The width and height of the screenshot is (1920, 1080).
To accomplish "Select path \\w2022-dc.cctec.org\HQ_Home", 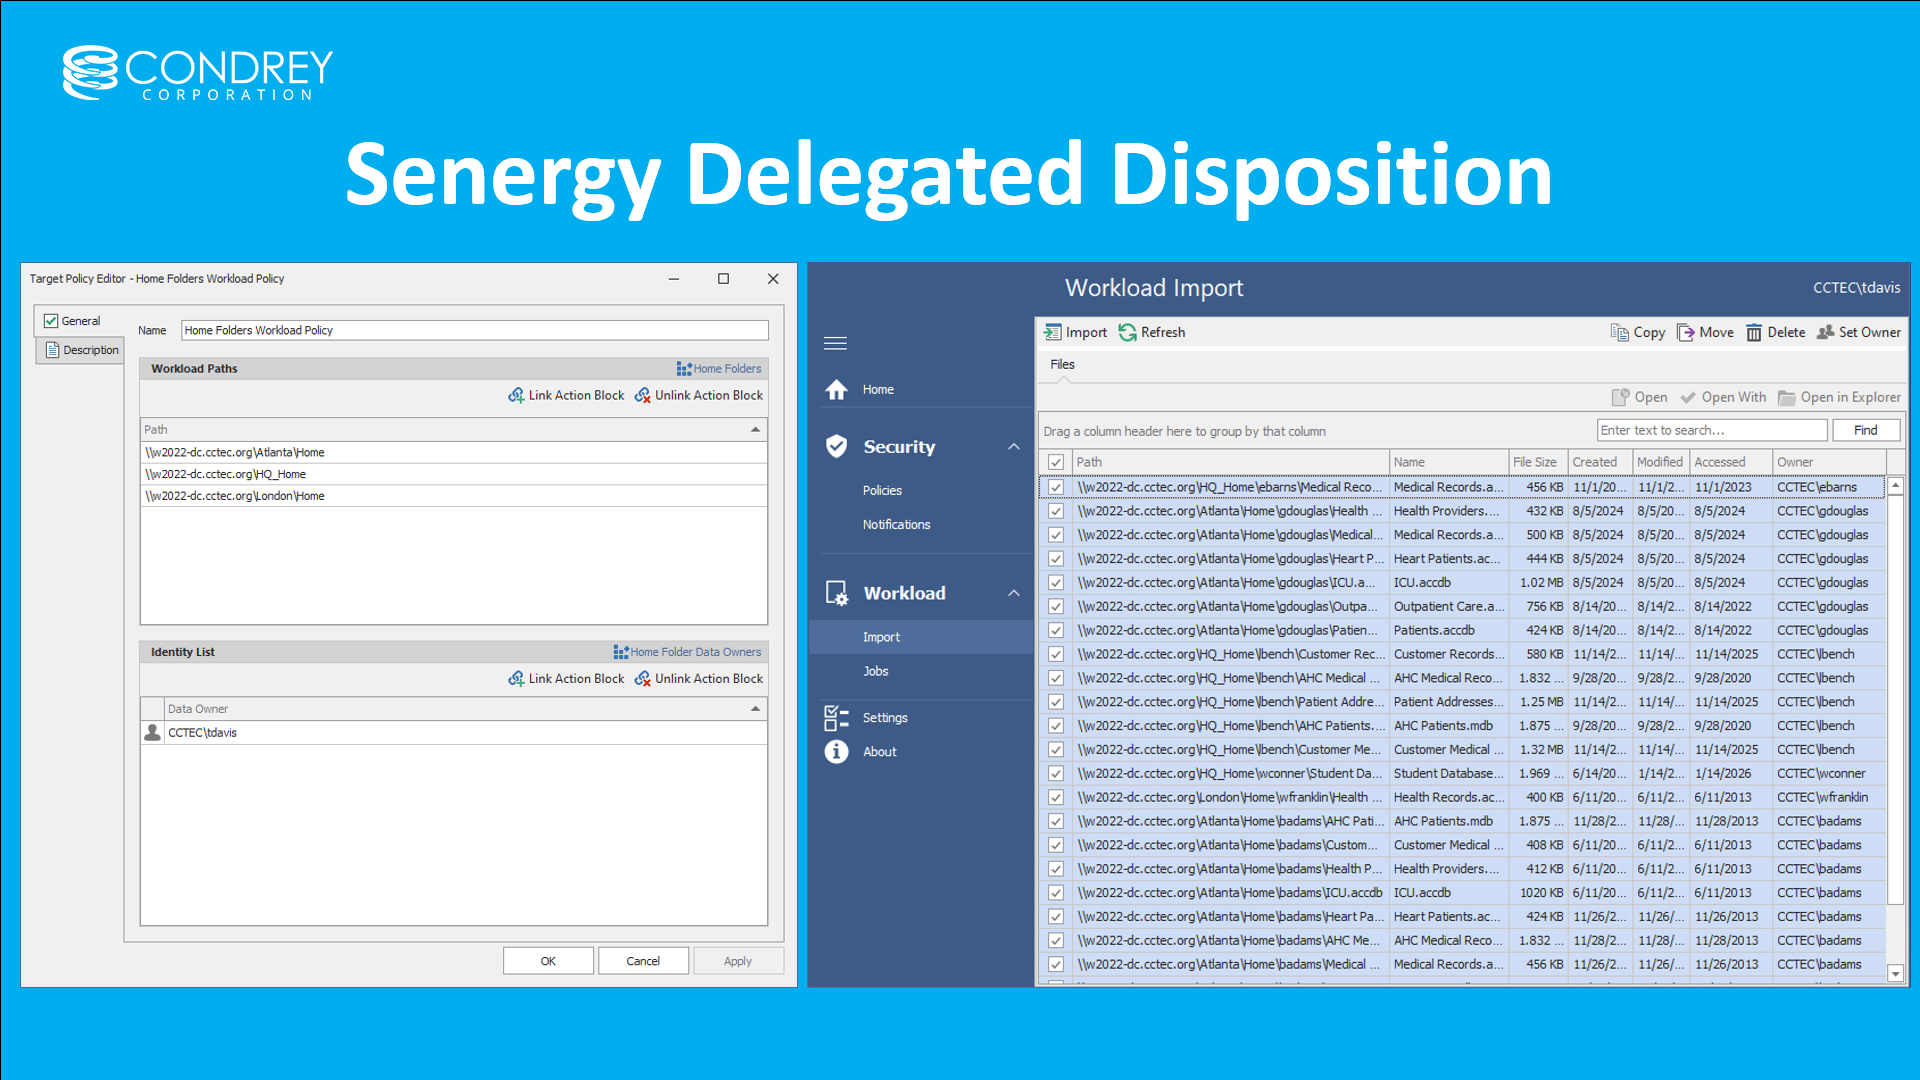I will point(454,474).
